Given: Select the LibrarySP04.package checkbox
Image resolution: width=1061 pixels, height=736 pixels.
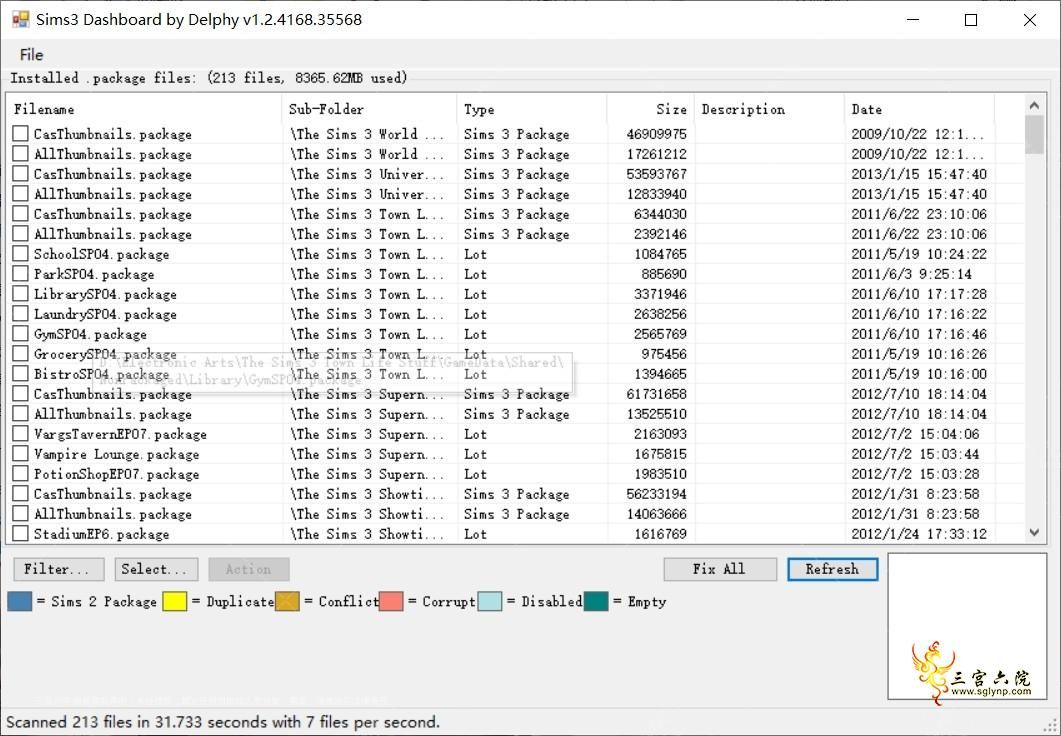Looking at the screenshot, I should [20, 294].
